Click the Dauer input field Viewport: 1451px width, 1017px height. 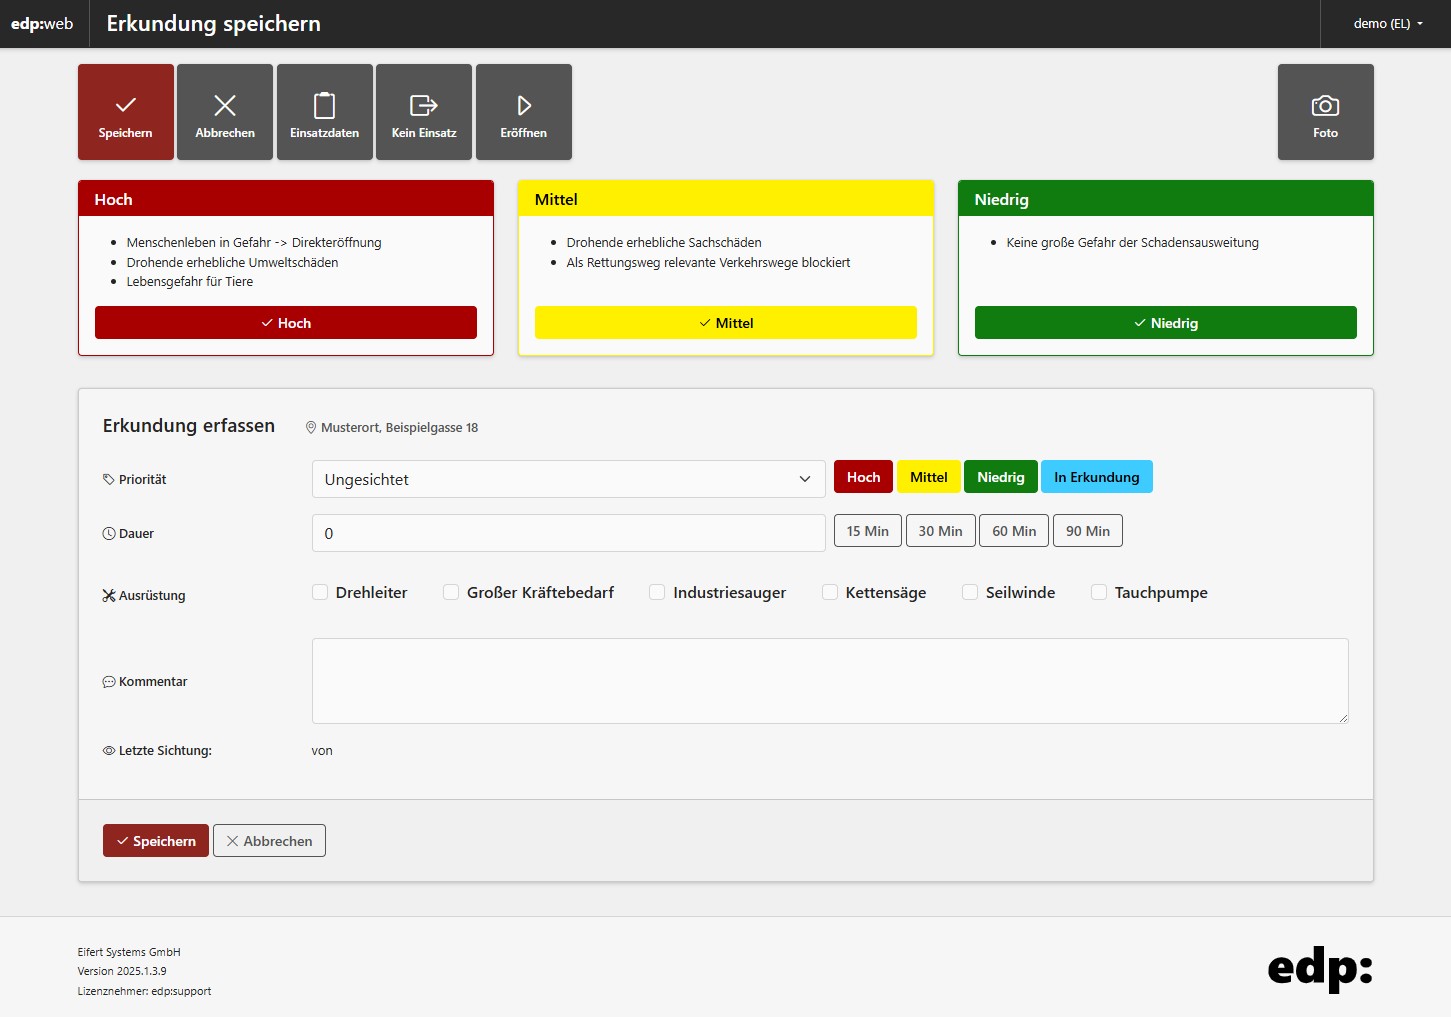[569, 533]
